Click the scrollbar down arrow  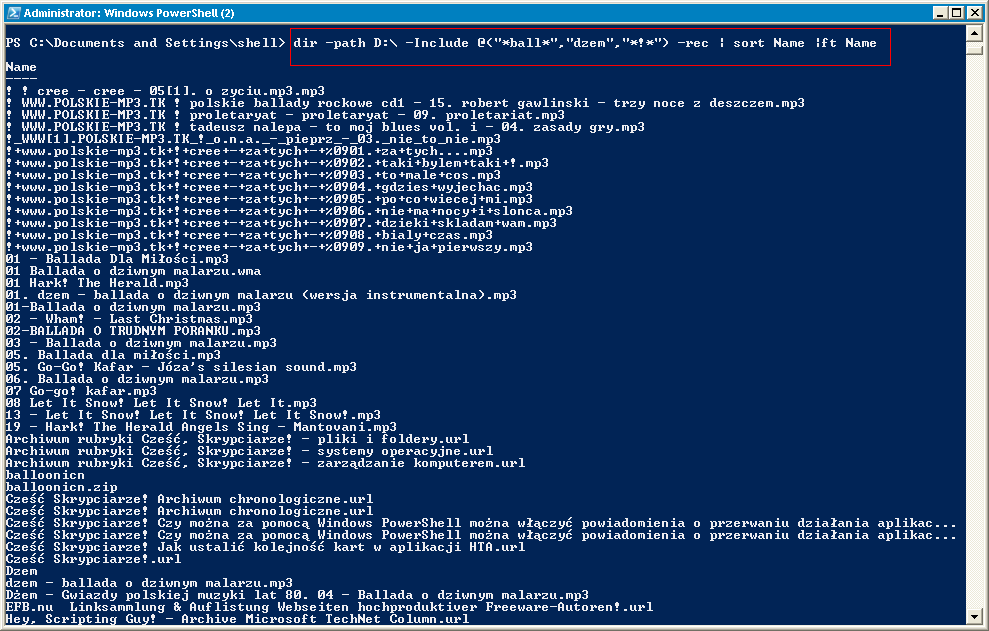point(974,616)
